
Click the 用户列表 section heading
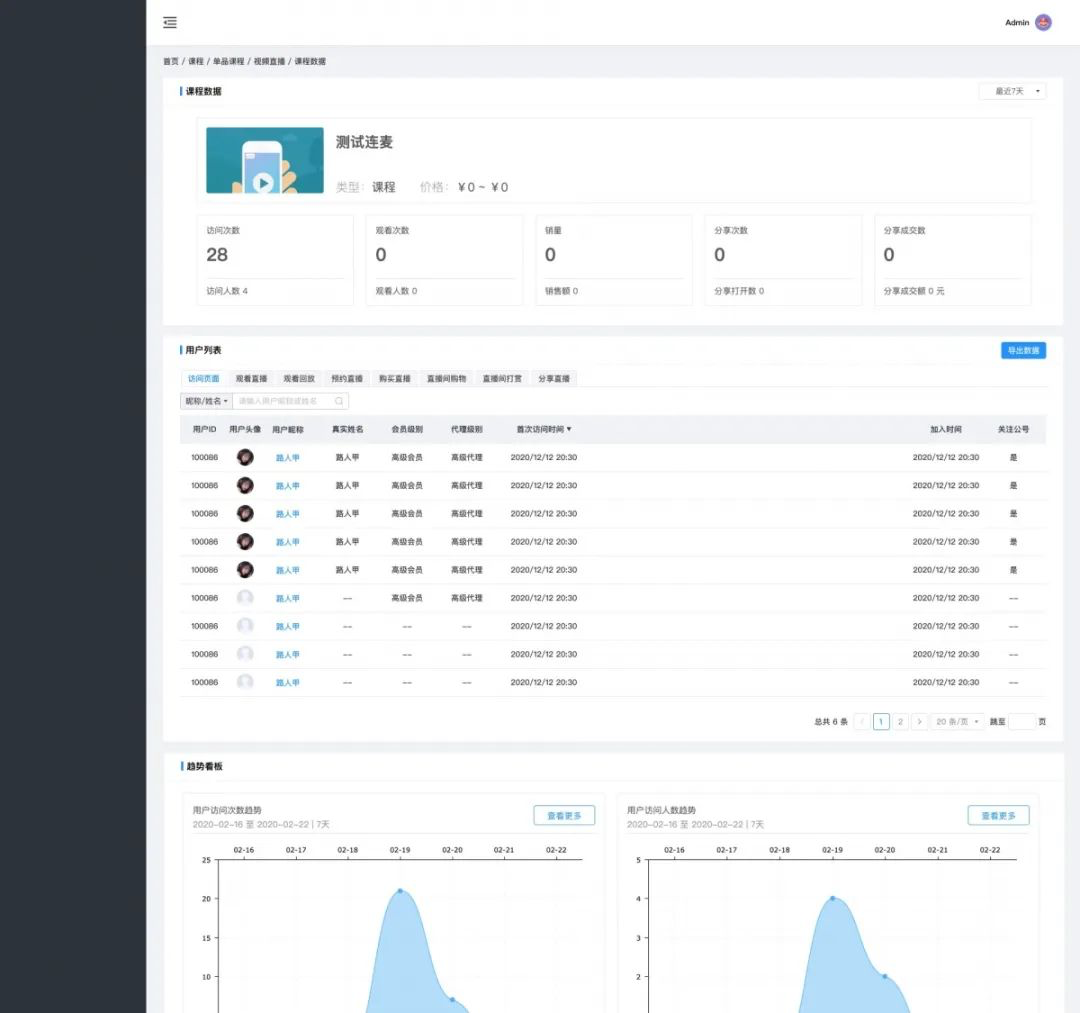click(x=203, y=351)
